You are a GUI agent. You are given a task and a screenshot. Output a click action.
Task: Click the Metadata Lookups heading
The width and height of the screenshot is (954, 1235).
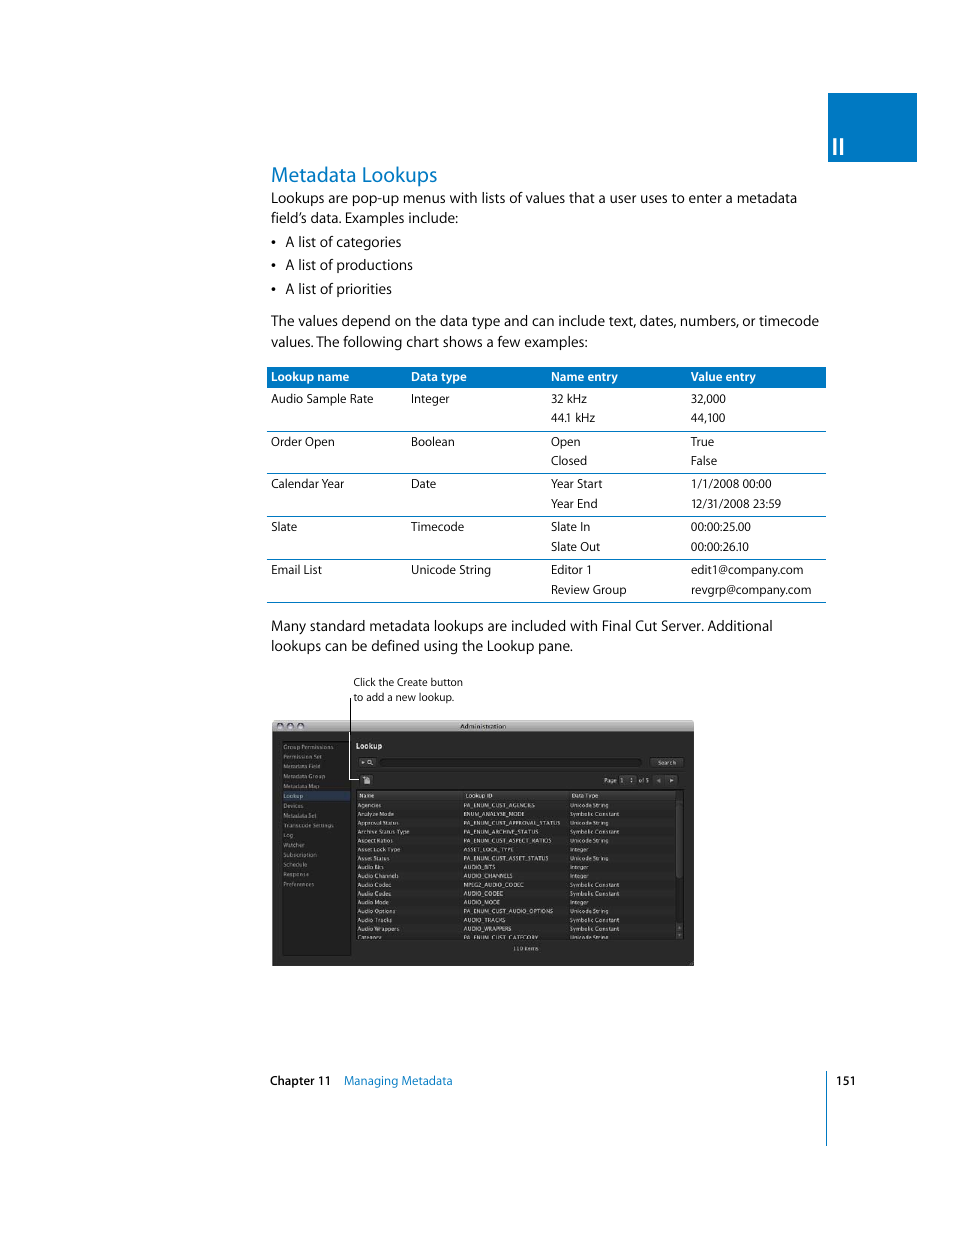pos(354,175)
